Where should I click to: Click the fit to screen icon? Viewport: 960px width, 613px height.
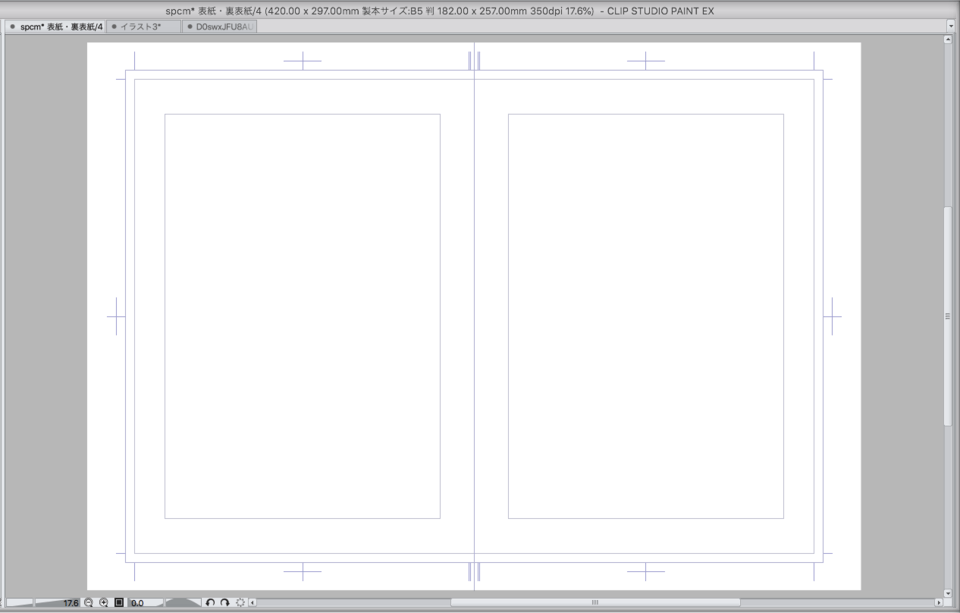click(119, 603)
